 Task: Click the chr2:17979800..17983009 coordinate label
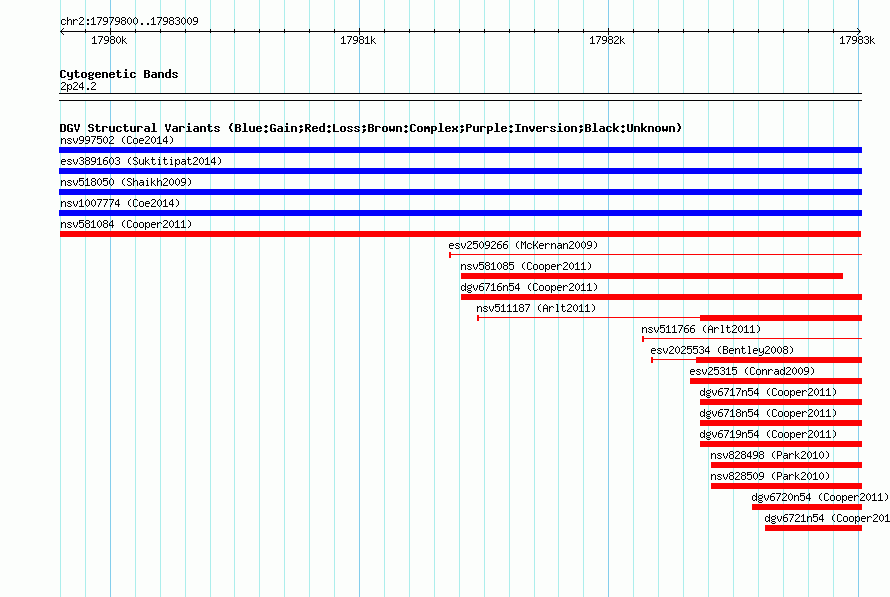click(x=129, y=21)
